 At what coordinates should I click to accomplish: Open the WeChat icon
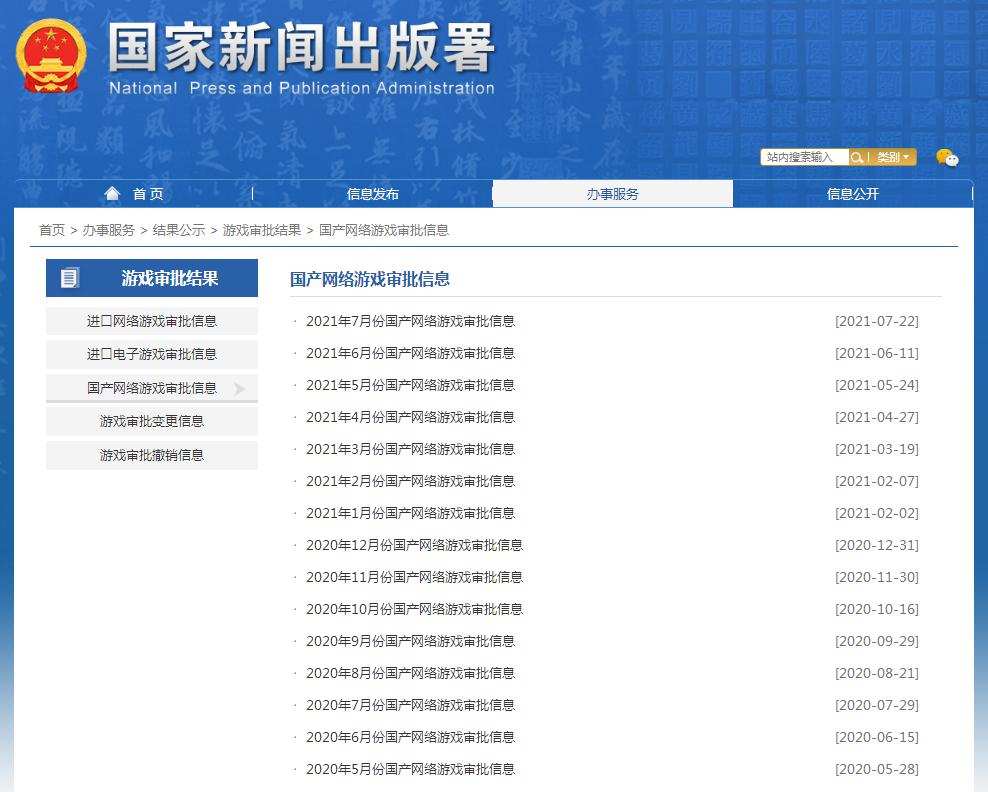[947, 158]
